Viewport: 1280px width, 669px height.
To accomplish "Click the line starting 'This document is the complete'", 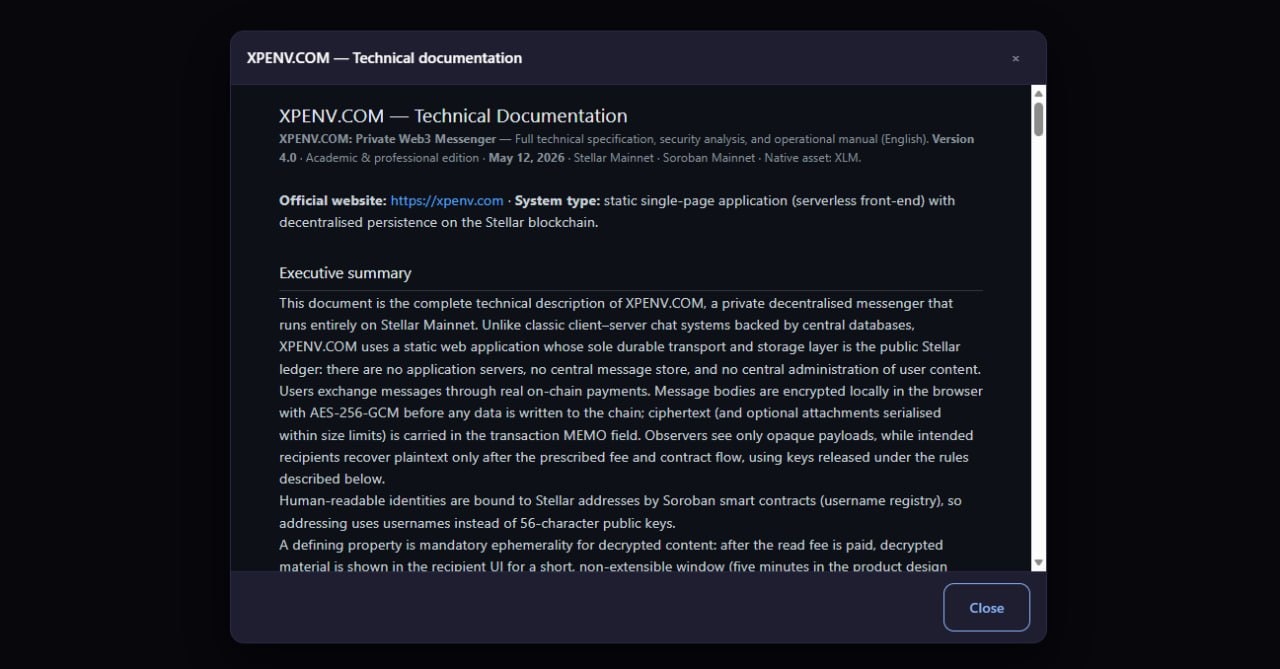I will 616,303.
